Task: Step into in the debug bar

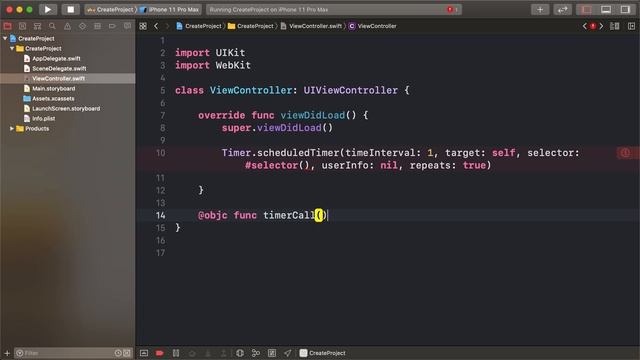Action: (x=208, y=353)
